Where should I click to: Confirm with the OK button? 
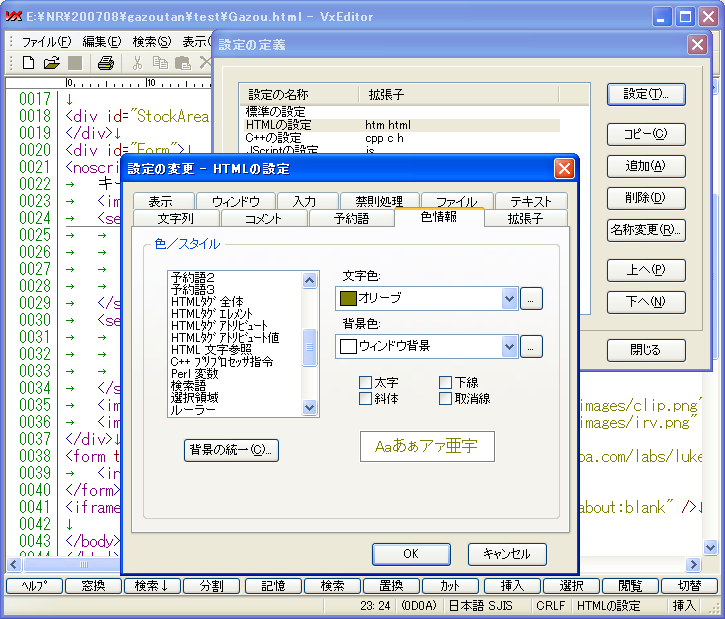pos(411,554)
